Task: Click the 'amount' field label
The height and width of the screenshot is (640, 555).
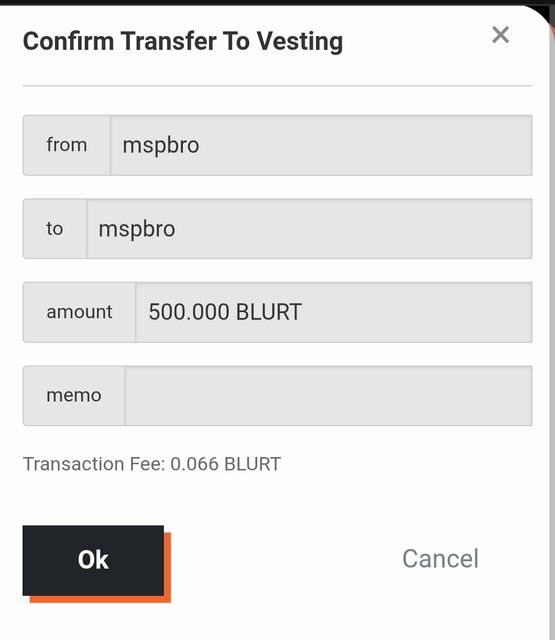Action: coord(79,312)
